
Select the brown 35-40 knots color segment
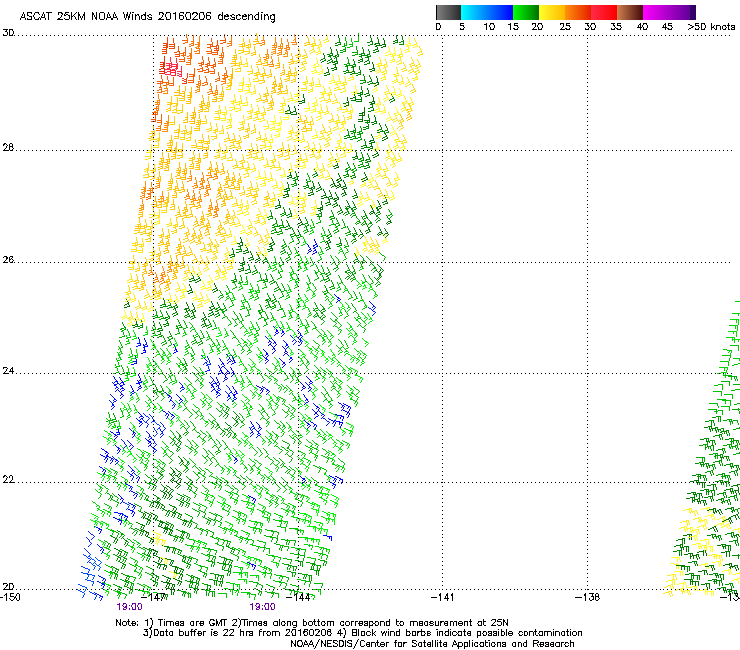point(630,12)
